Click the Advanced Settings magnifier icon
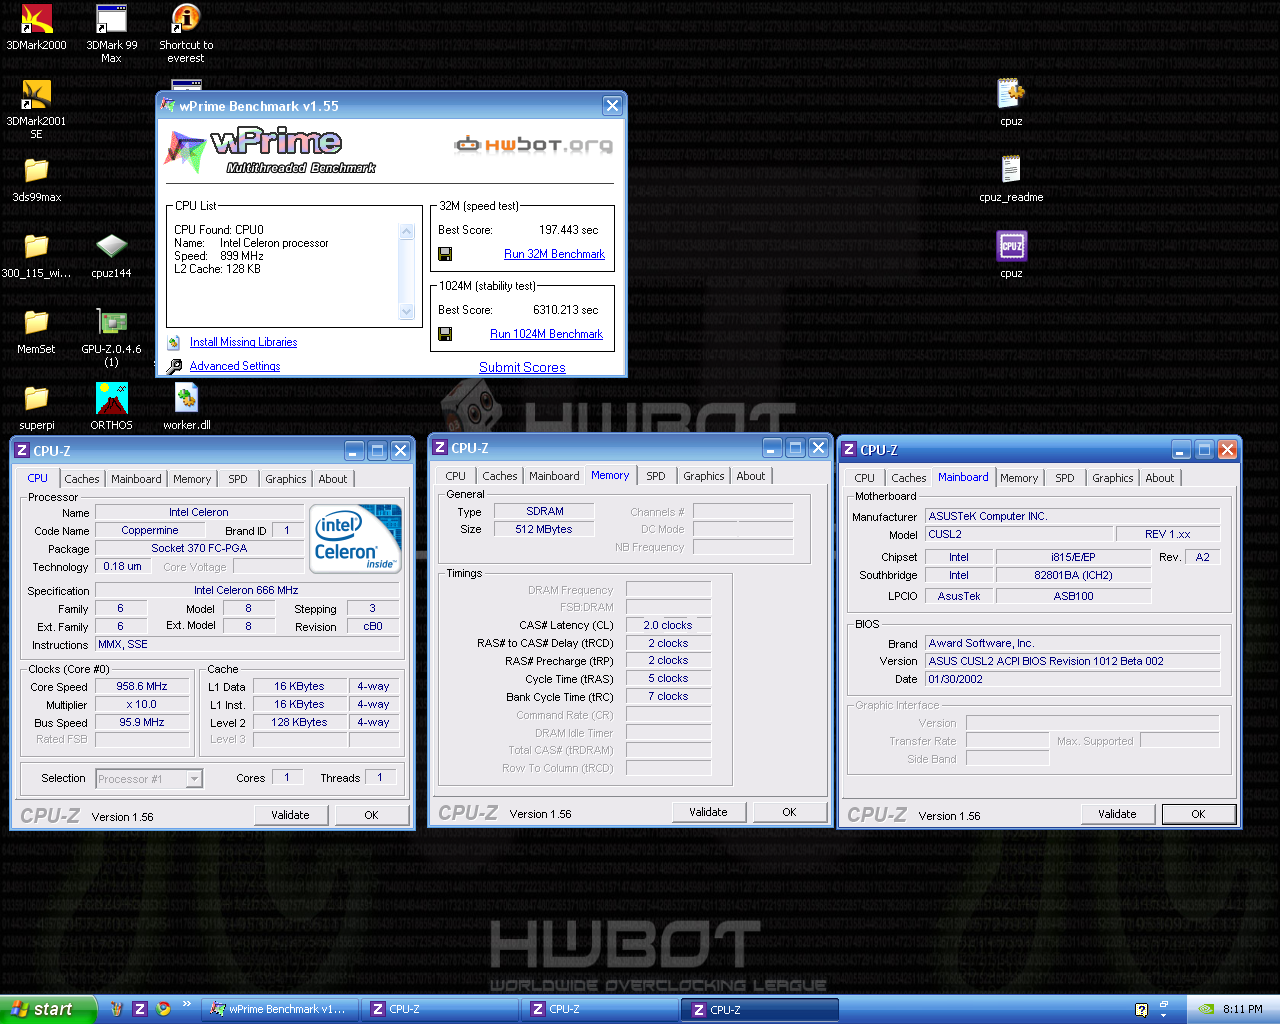The height and width of the screenshot is (1024, 1280). coord(174,366)
